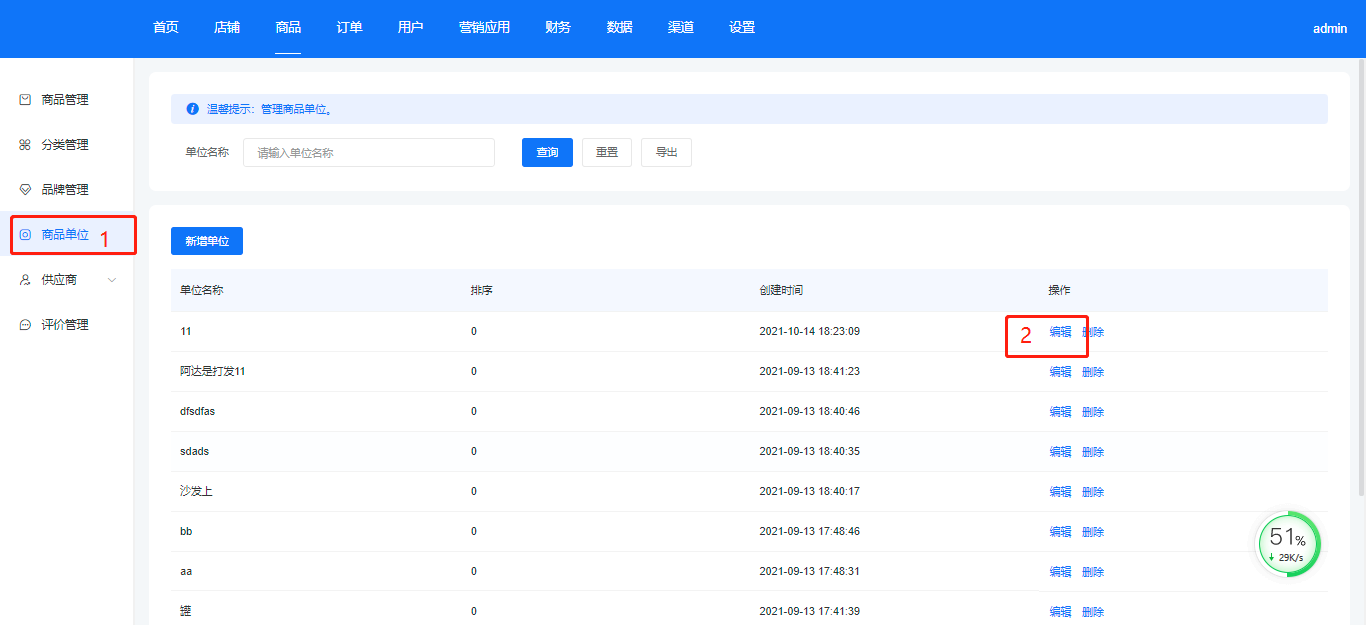This screenshot has height=625, width=1366.
Task: Click the 品牌管理 sidebar icon
Action: (x=26, y=190)
